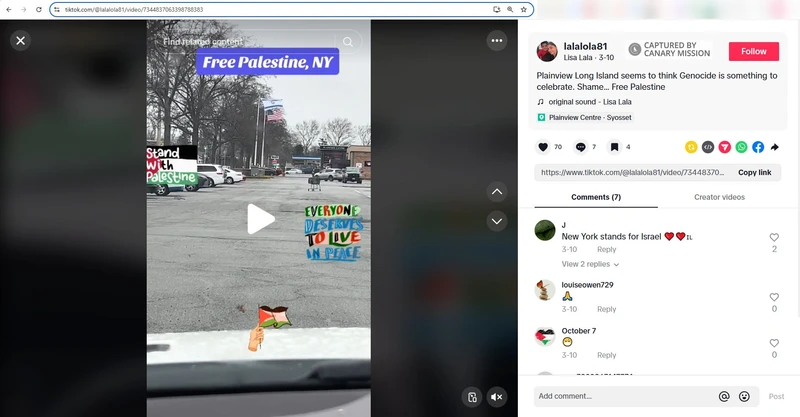Go to next video with down chevron
Screen dimensions: 800x417
point(496,222)
